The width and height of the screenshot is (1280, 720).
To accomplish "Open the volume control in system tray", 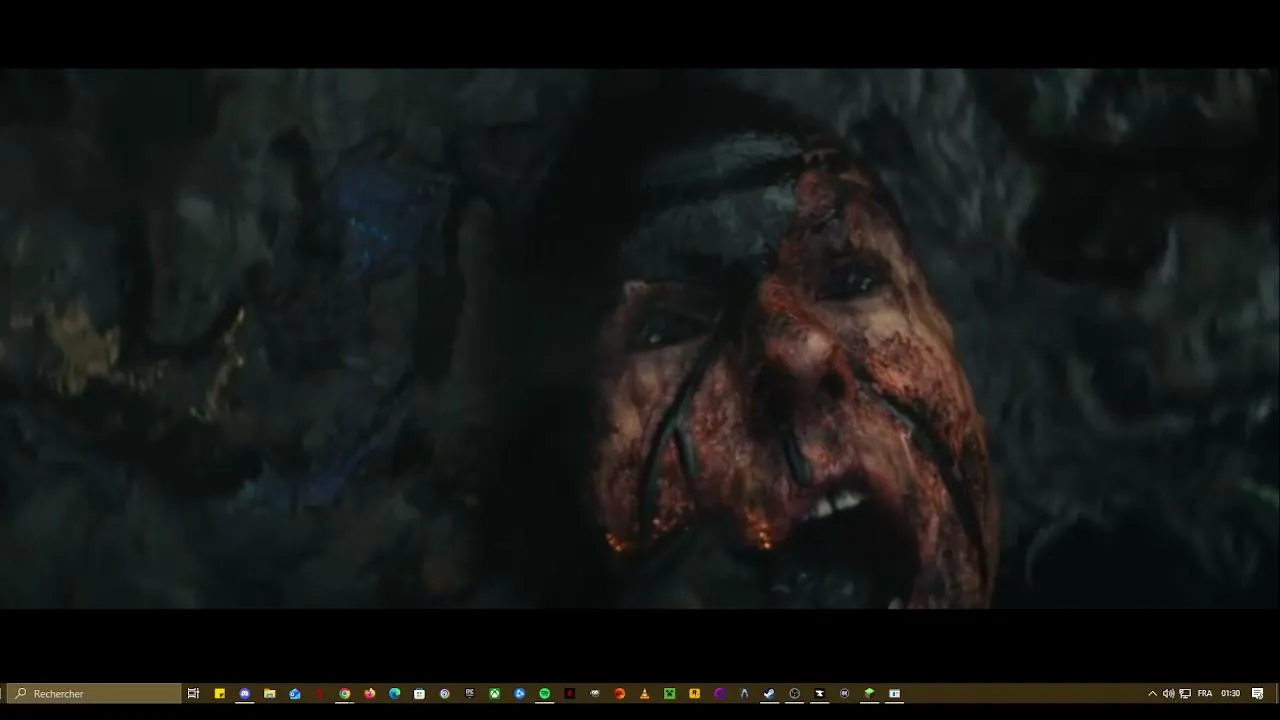I will 1168,693.
